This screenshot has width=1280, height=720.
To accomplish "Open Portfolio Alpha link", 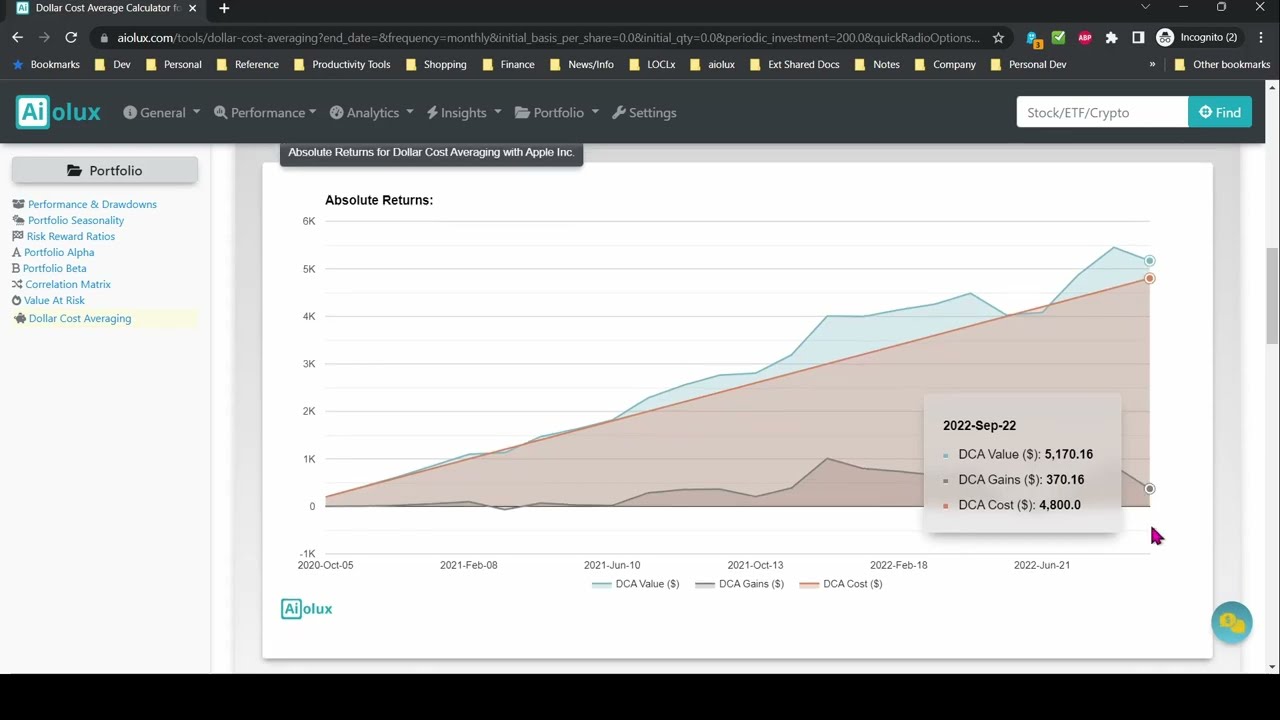I will 59,252.
